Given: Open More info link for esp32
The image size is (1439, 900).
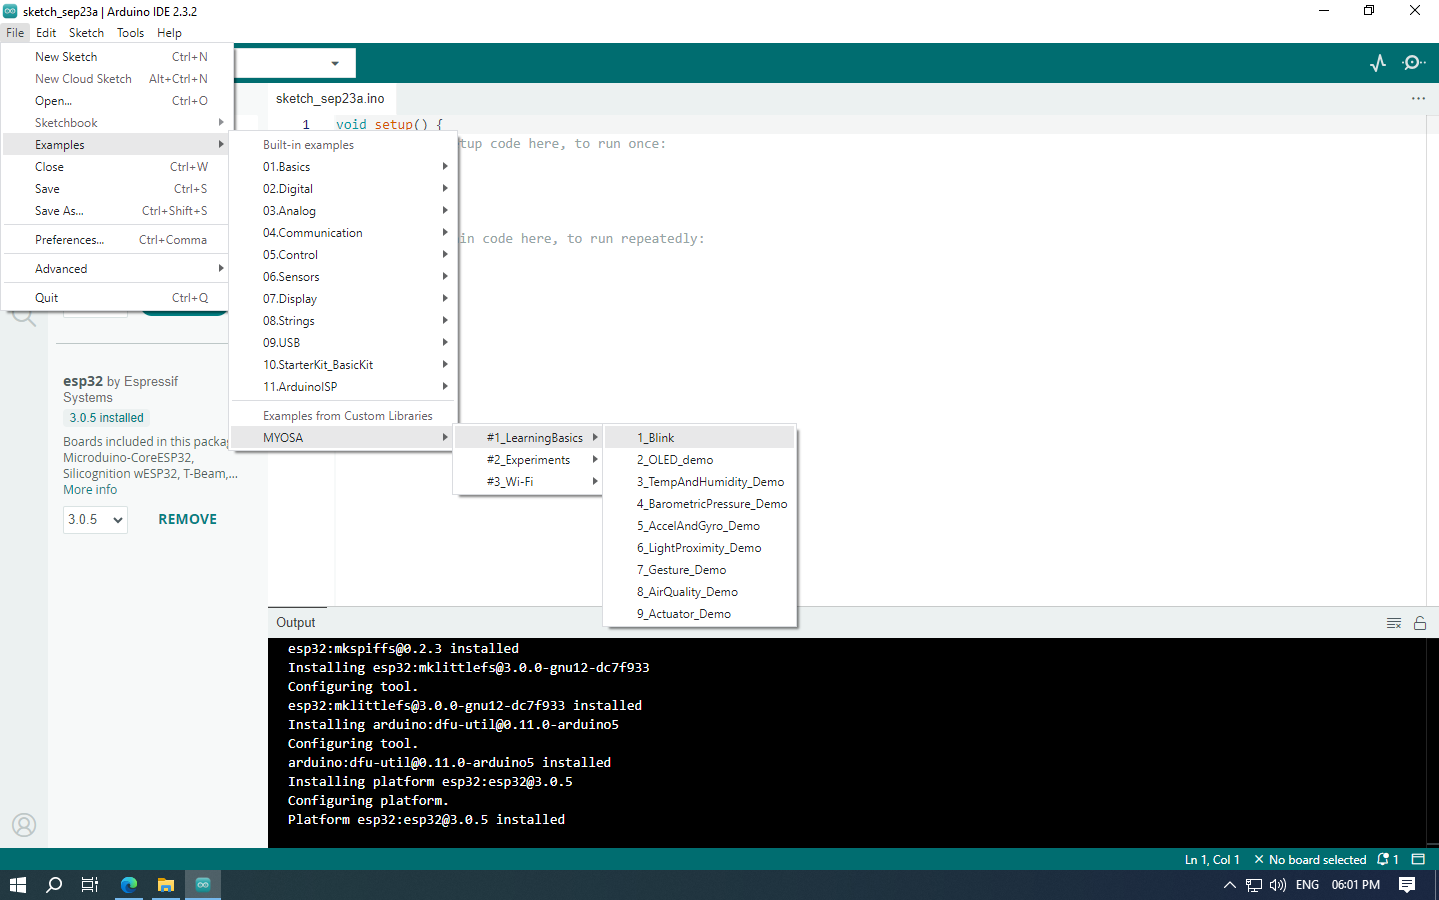Looking at the screenshot, I should click(90, 490).
